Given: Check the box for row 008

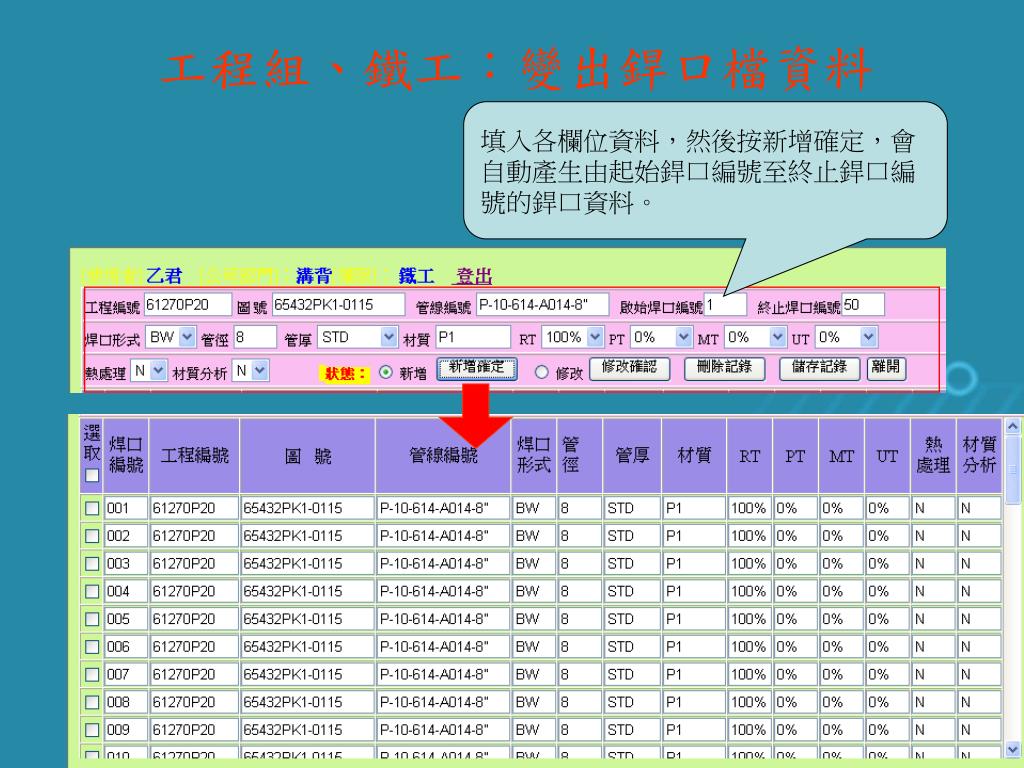Looking at the screenshot, I should tap(92, 703).
